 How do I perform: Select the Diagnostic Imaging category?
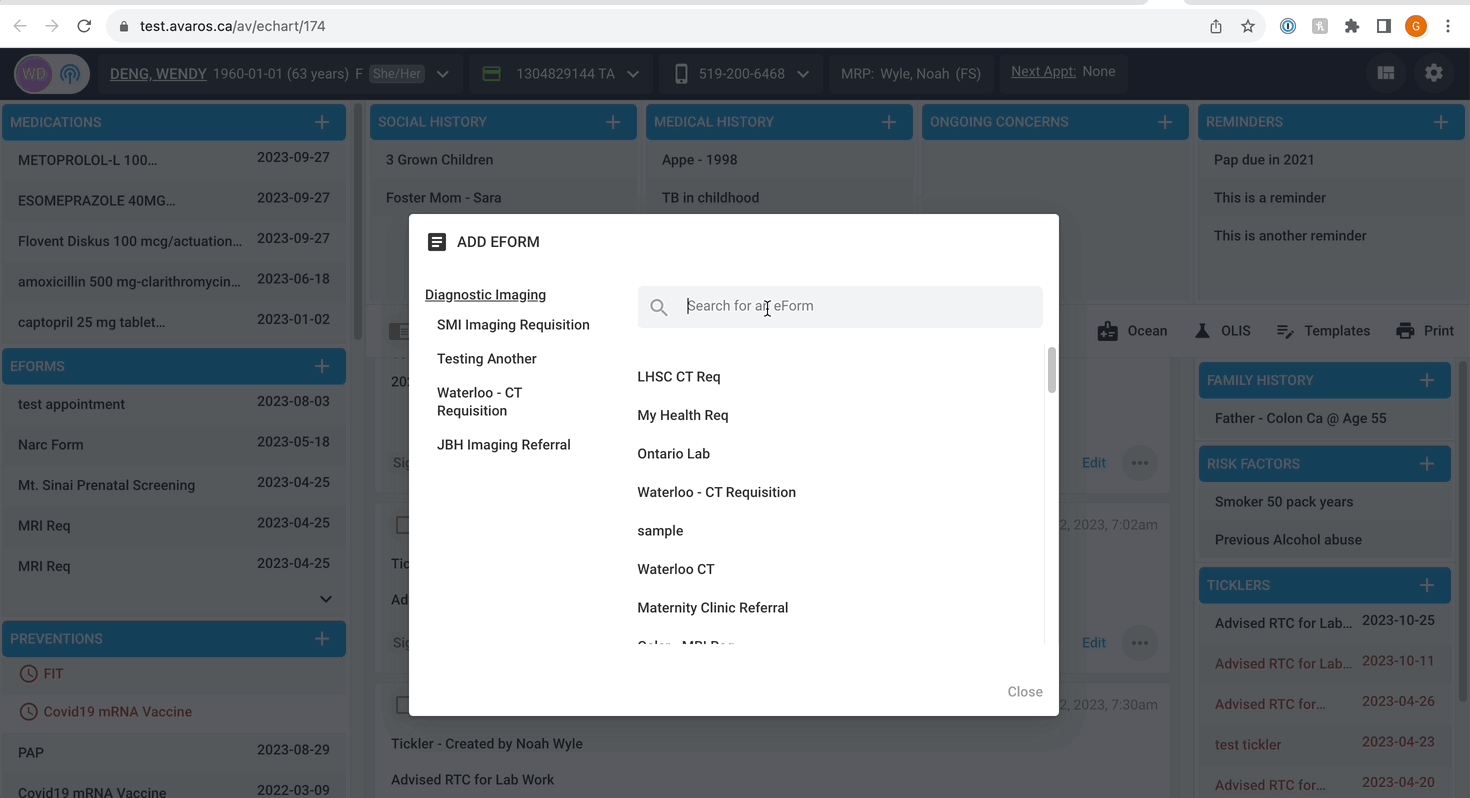(x=485, y=295)
